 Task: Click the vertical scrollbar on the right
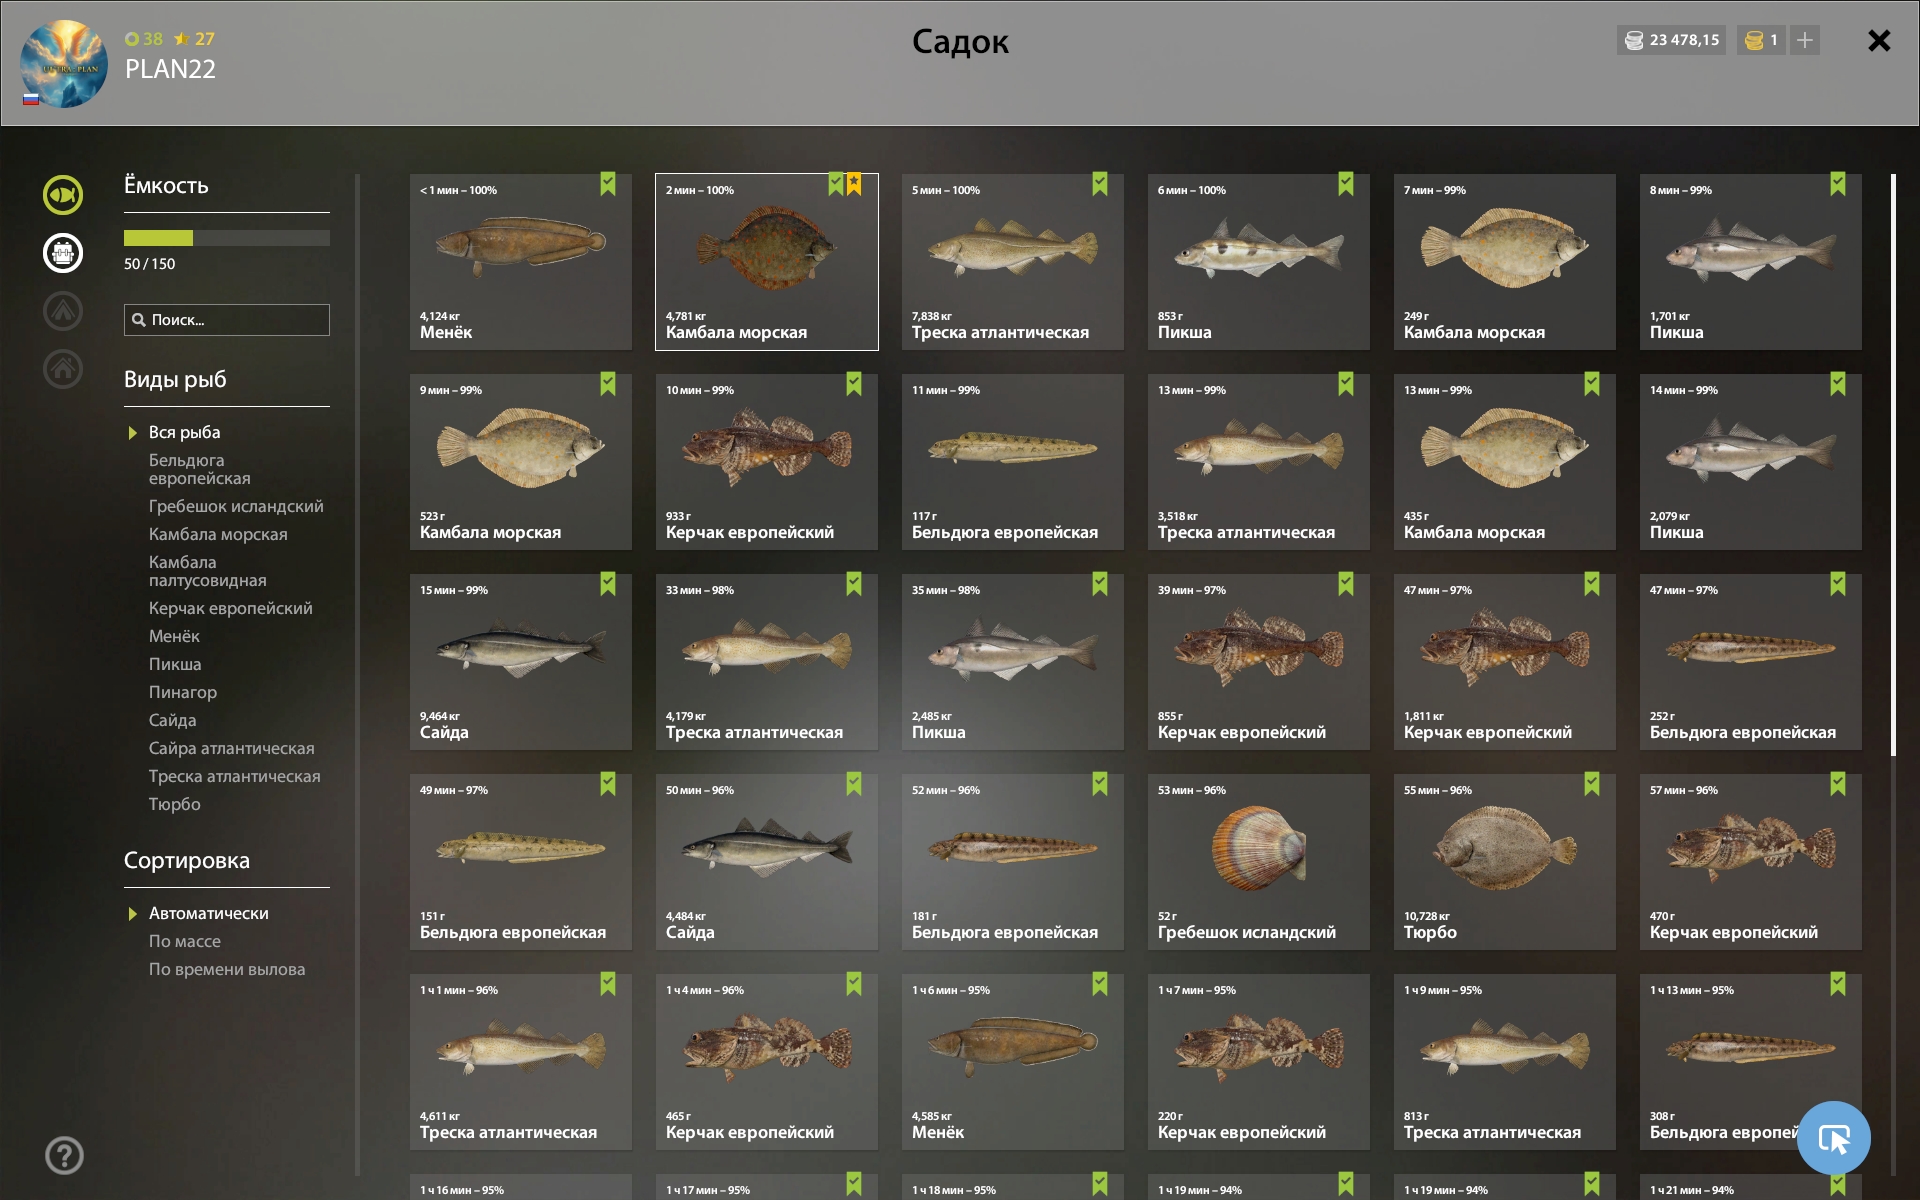(x=1893, y=465)
